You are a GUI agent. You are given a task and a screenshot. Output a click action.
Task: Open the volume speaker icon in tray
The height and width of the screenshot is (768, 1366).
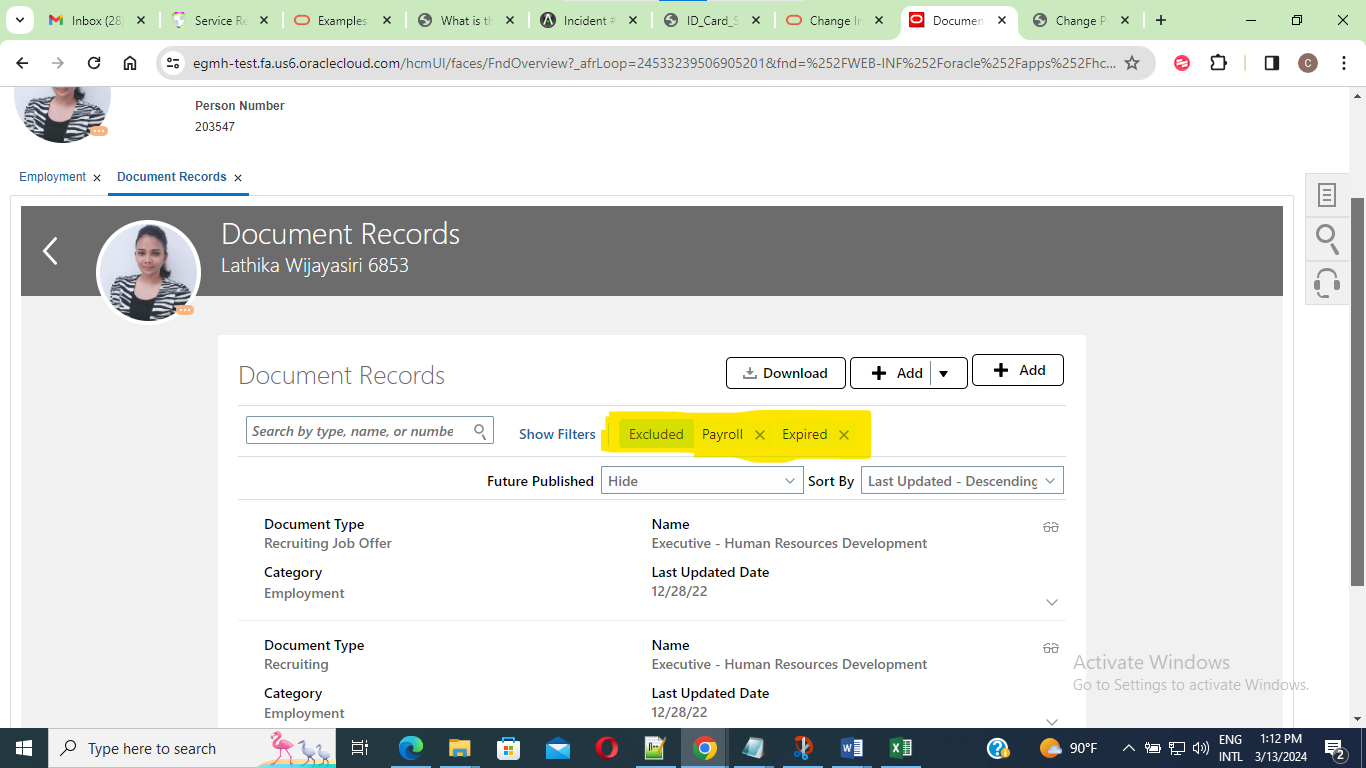[1201, 748]
